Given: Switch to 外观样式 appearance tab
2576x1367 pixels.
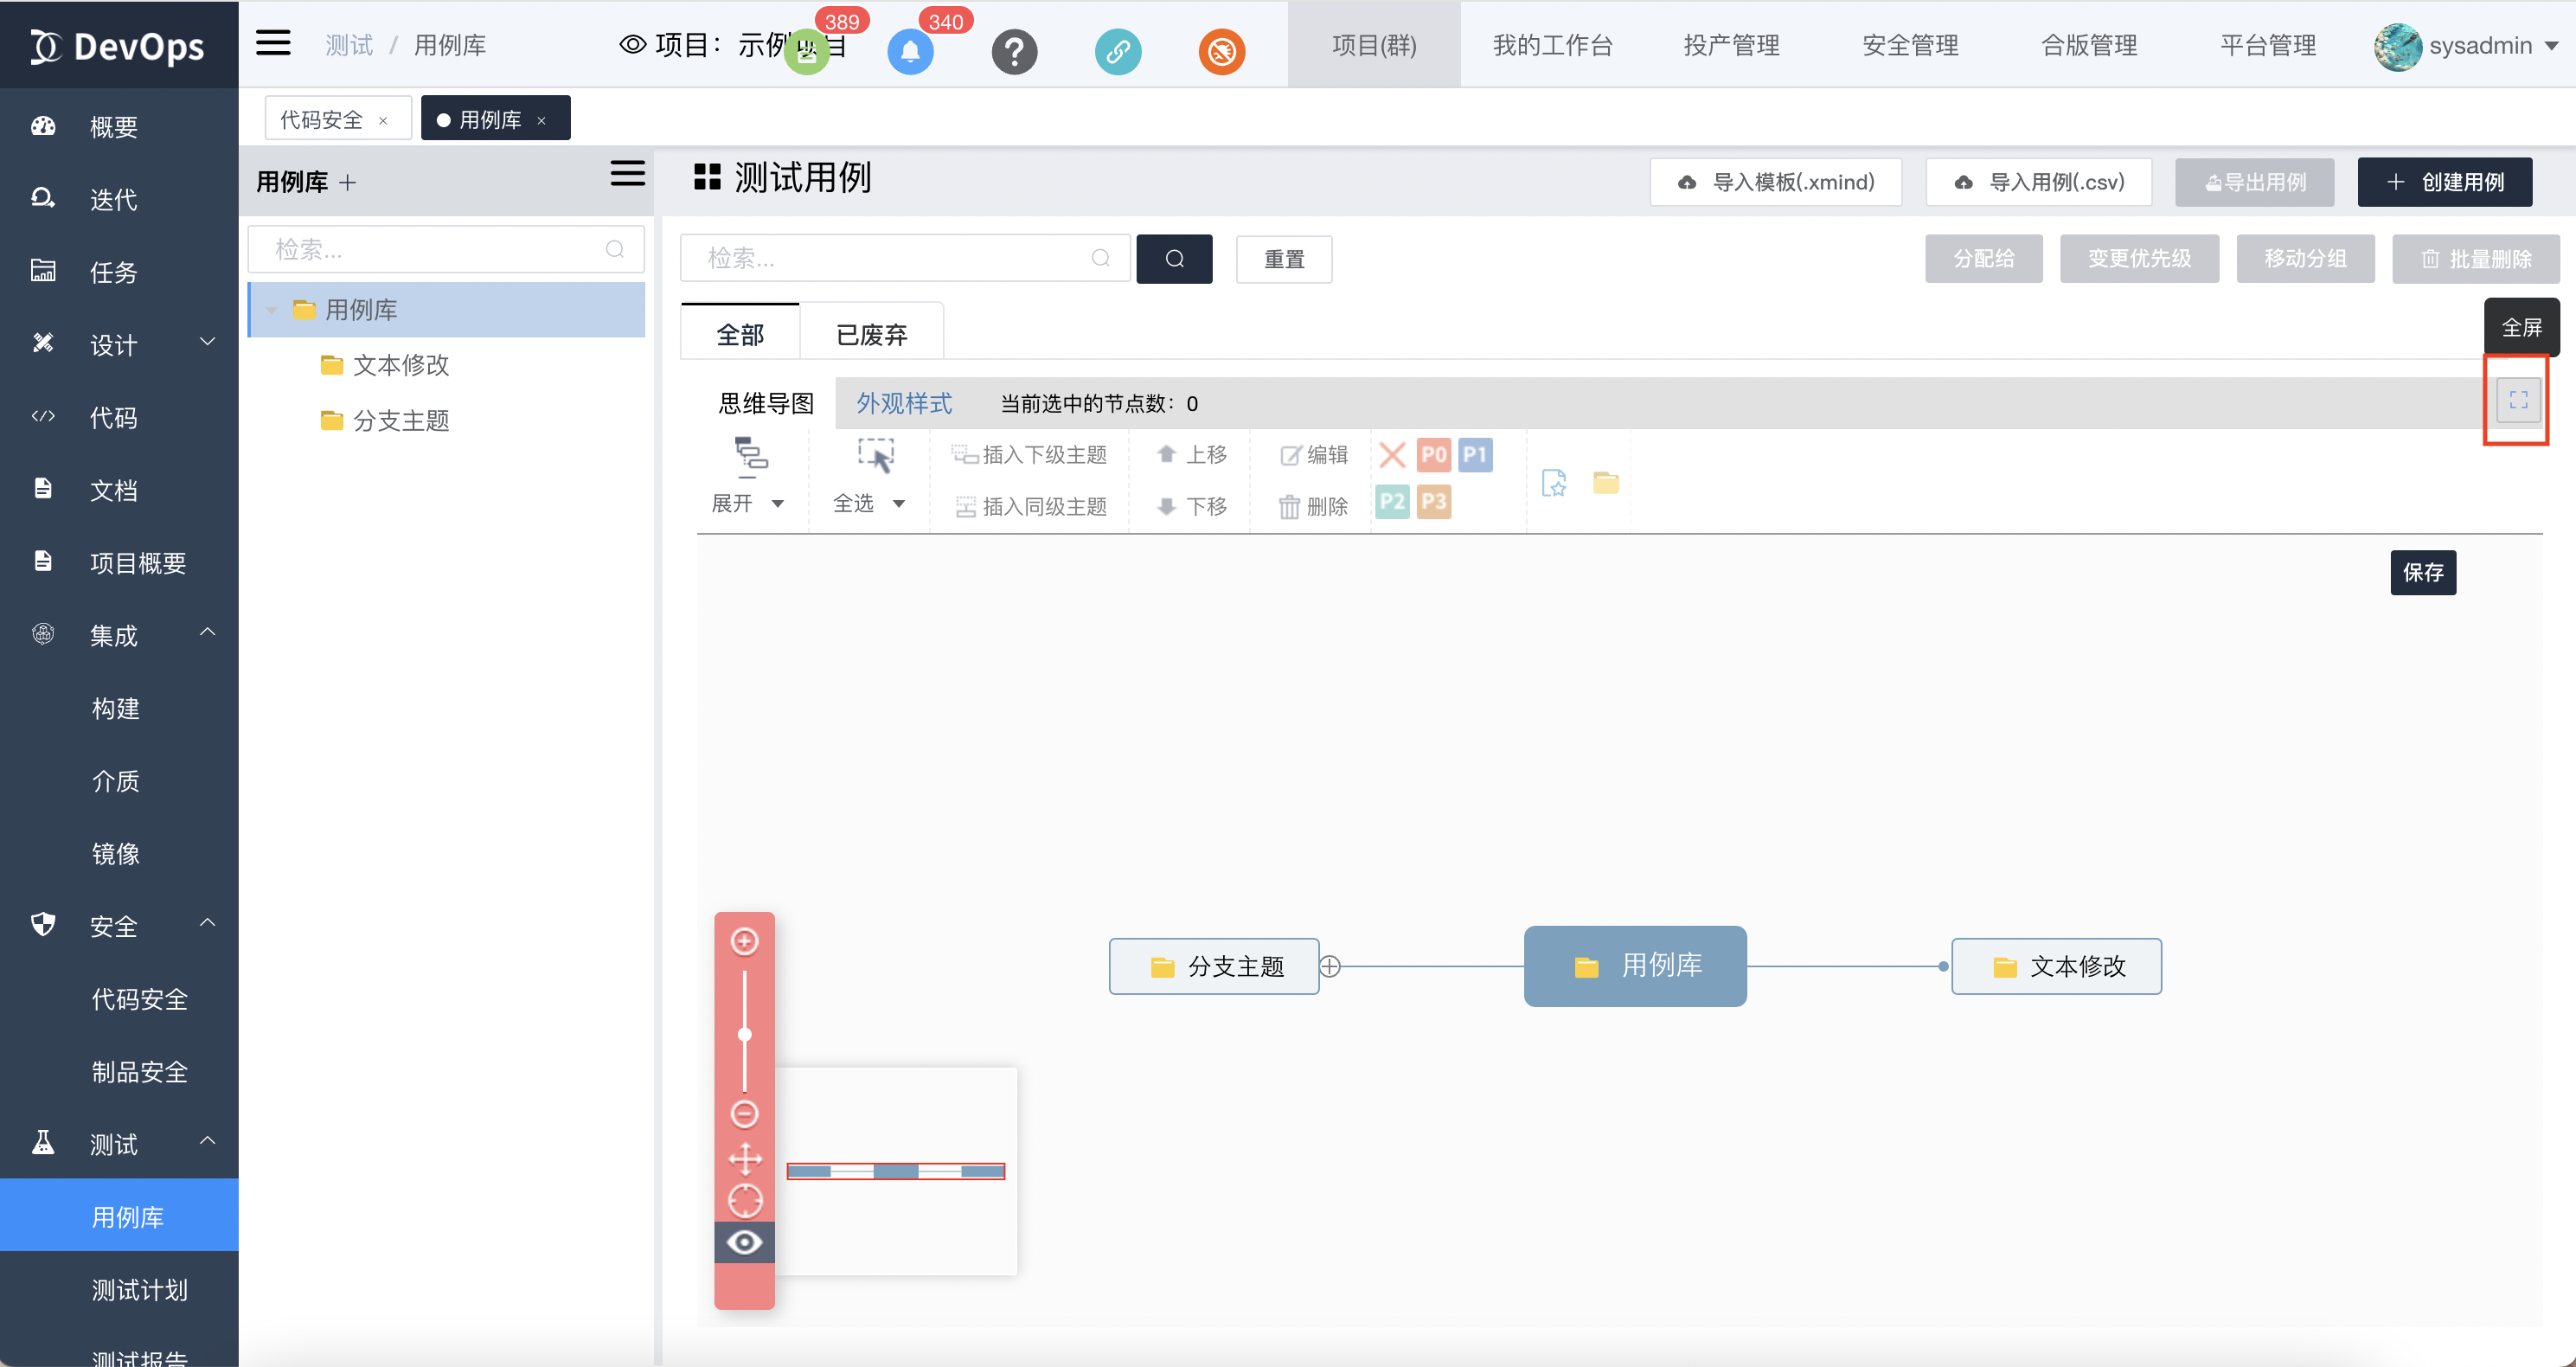Looking at the screenshot, I should coord(903,403).
